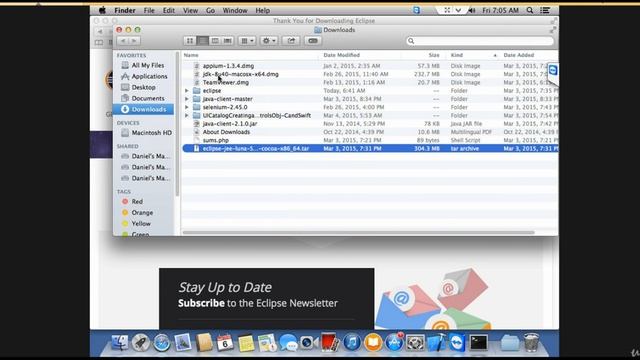
Task: Open Launchpad from the Dock
Action: (140, 343)
